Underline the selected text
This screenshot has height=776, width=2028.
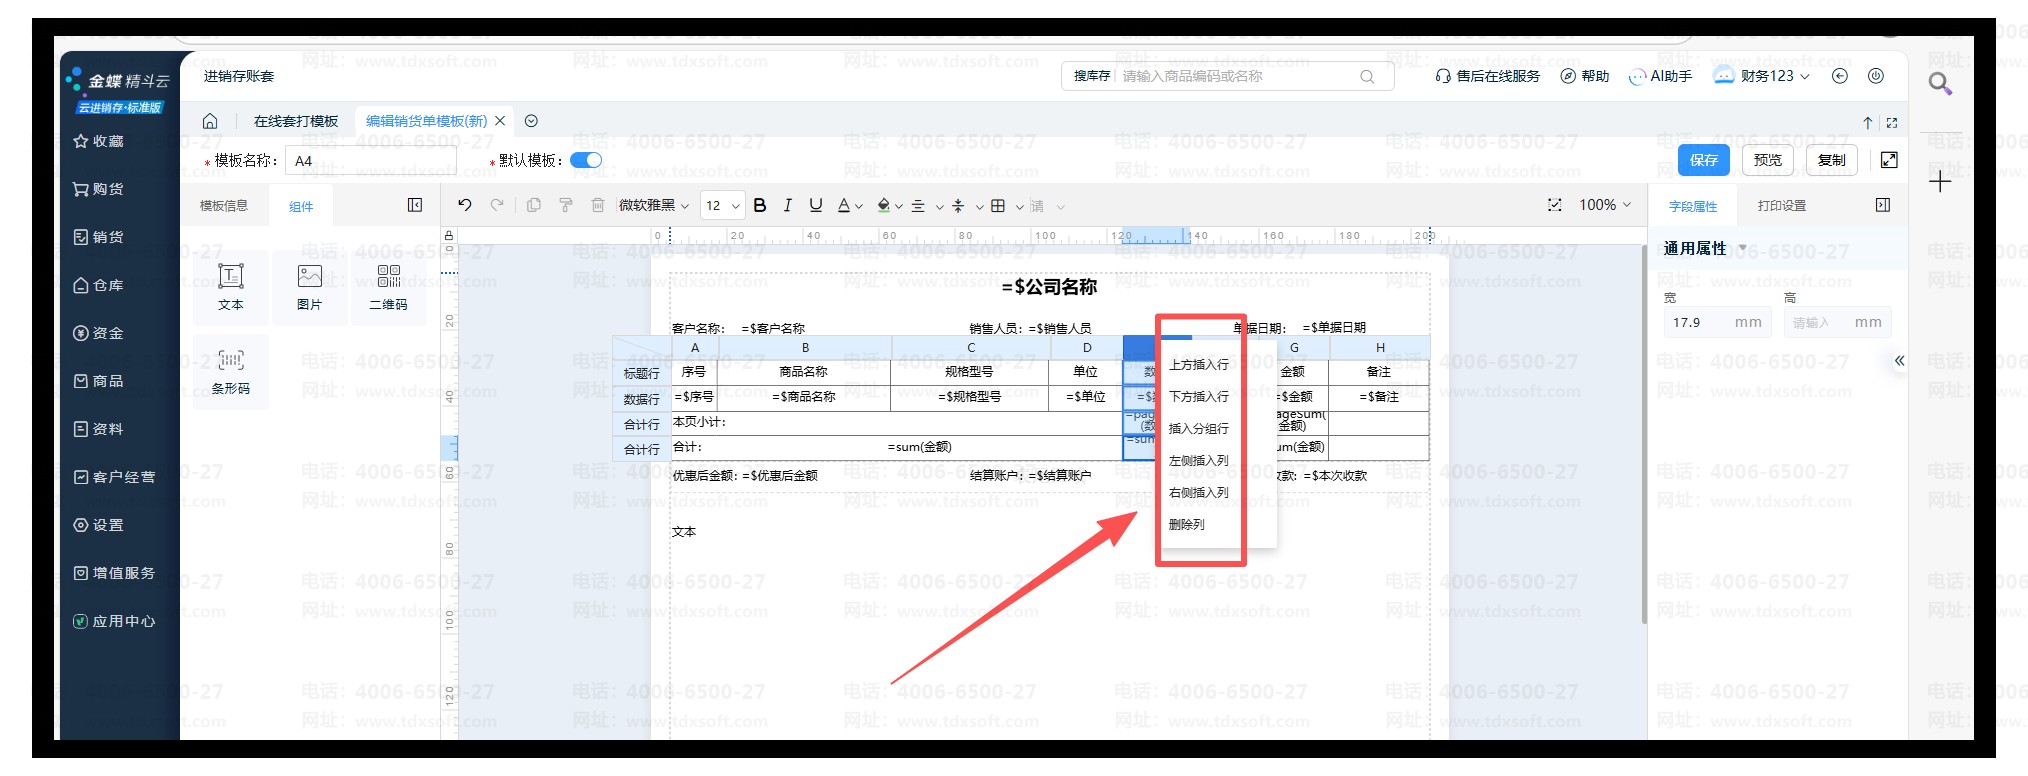816,205
